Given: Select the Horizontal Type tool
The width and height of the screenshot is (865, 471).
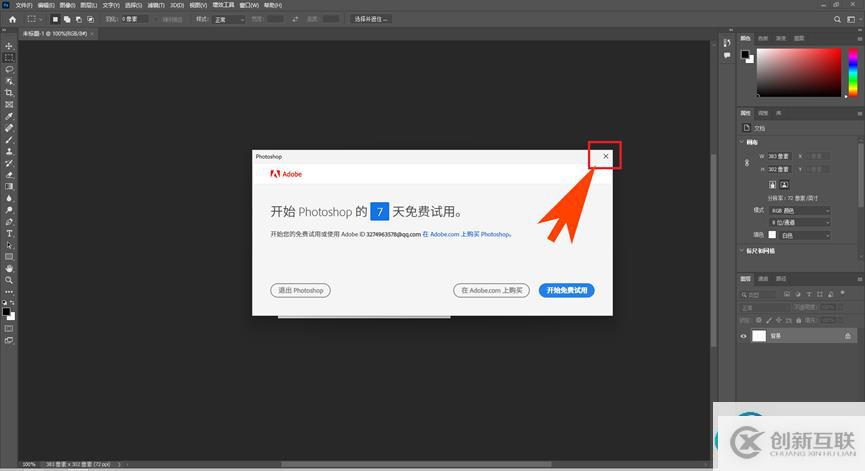Looking at the screenshot, I should [9, 233].
